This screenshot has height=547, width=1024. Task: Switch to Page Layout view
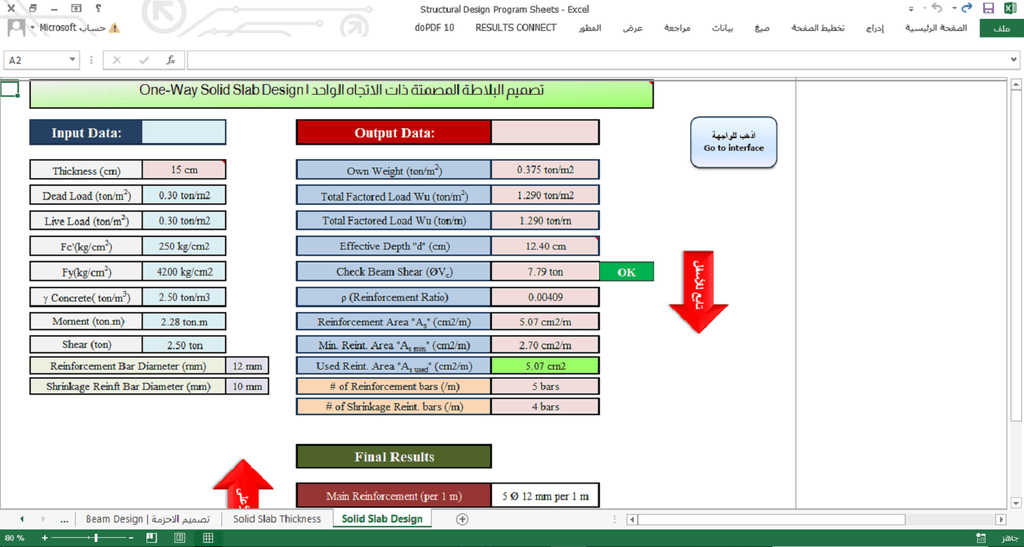click(180, 538)
